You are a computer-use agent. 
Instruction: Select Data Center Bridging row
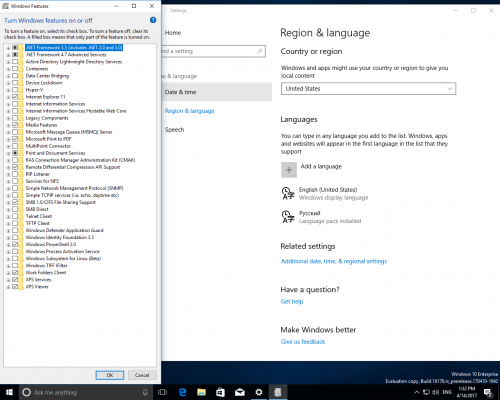[47, 76]
